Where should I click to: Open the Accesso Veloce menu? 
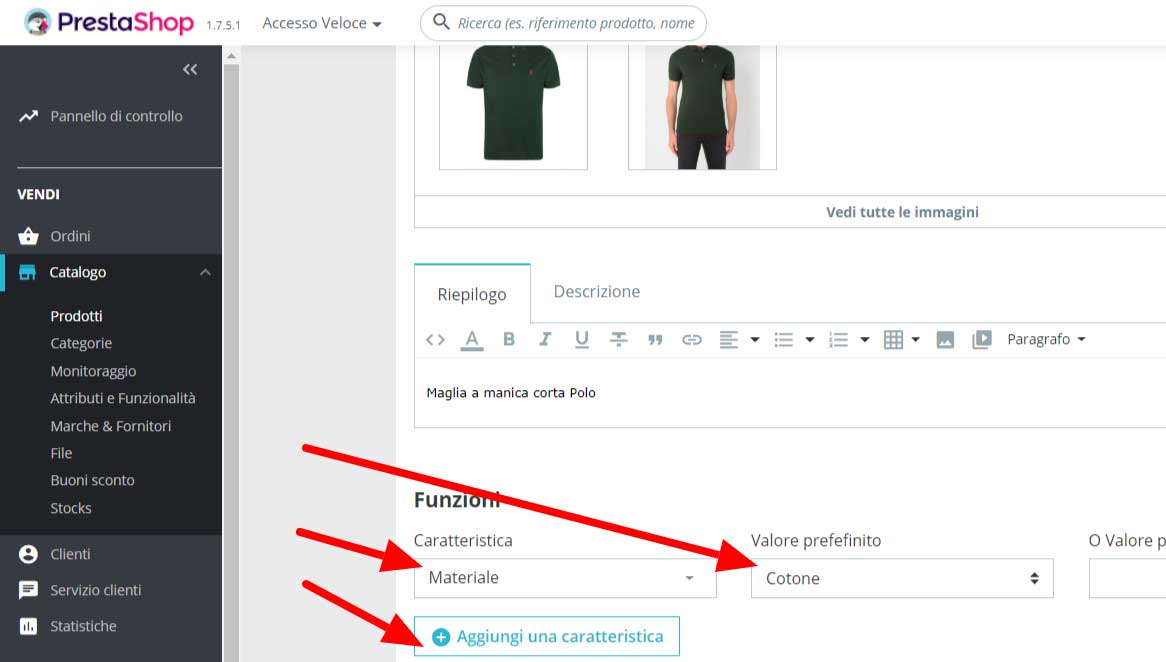tap(322, 22)
